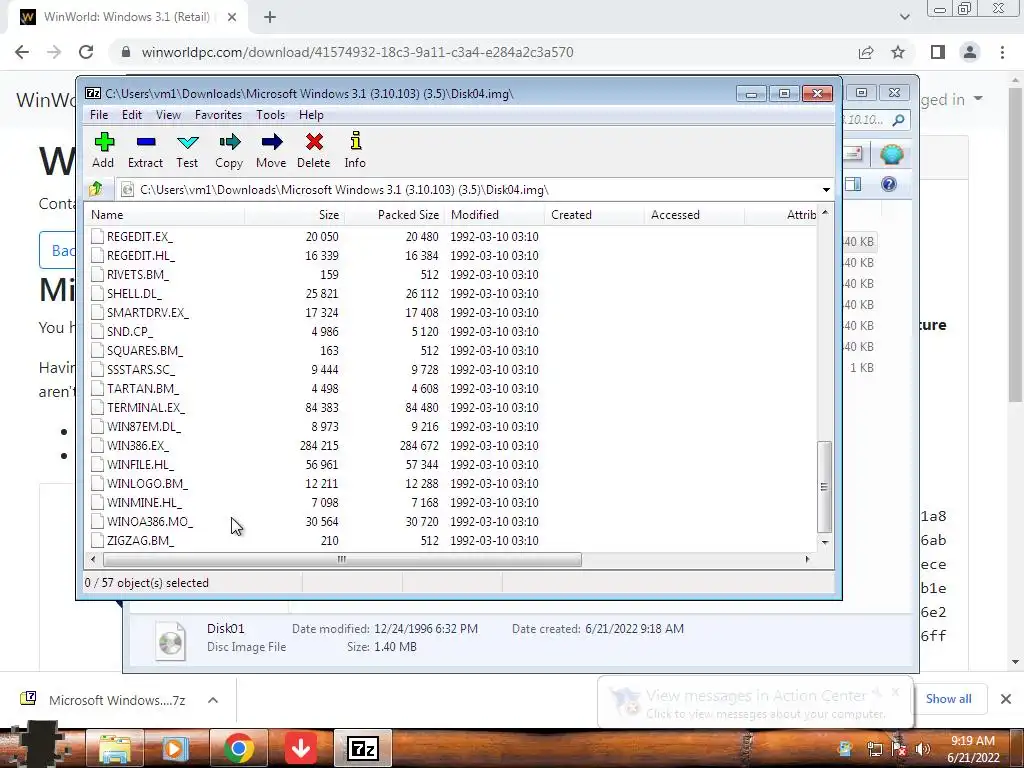This screenshot has width=1024, height=768.
Task: Sort by Packed Size column header
Action: 394,215
